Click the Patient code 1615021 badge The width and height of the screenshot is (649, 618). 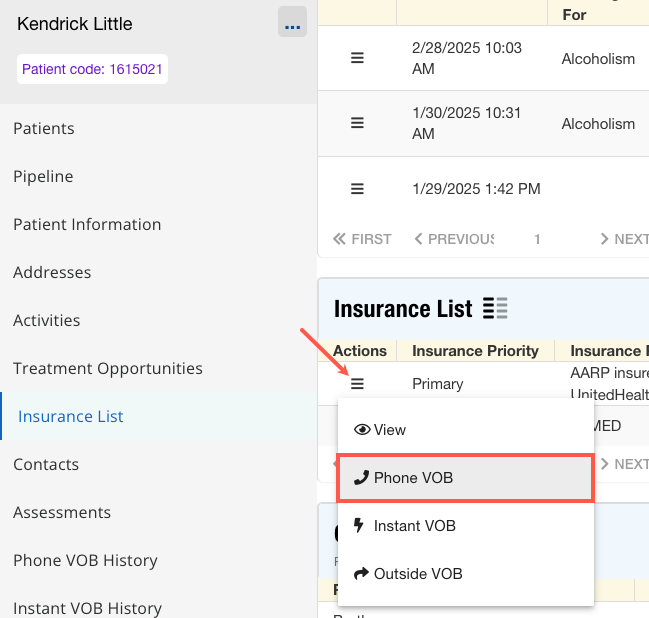tap(92, 69)
